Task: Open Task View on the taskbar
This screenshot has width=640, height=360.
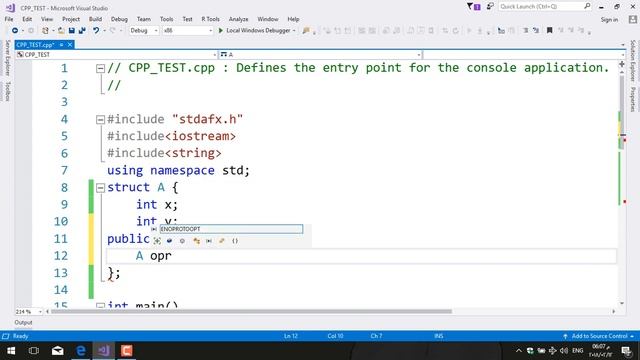Action: [x=34, y=351]
